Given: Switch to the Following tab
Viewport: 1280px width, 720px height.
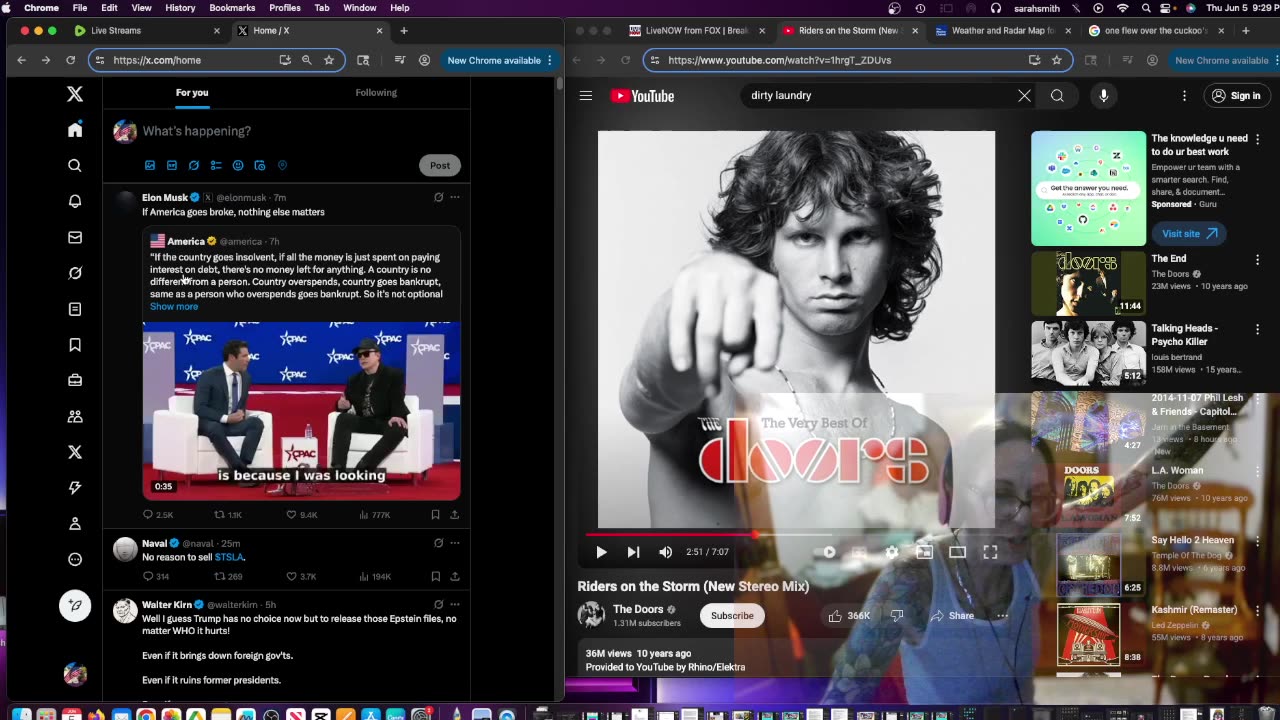Looking at the screenshot, I should (376, 92).
